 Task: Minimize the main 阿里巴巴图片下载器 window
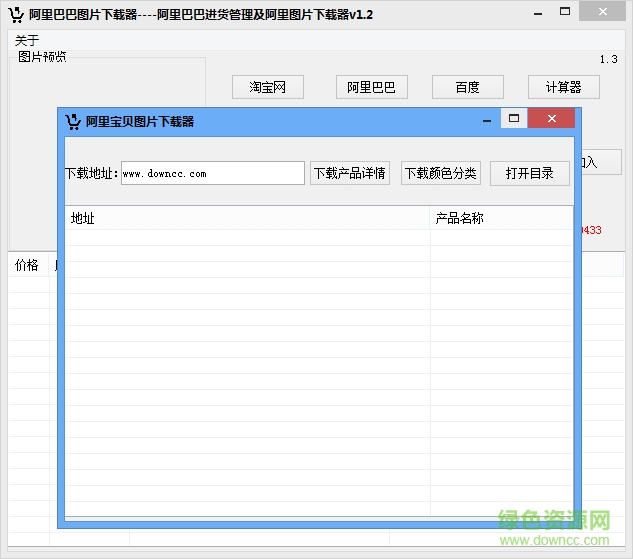tap(540, 14)
